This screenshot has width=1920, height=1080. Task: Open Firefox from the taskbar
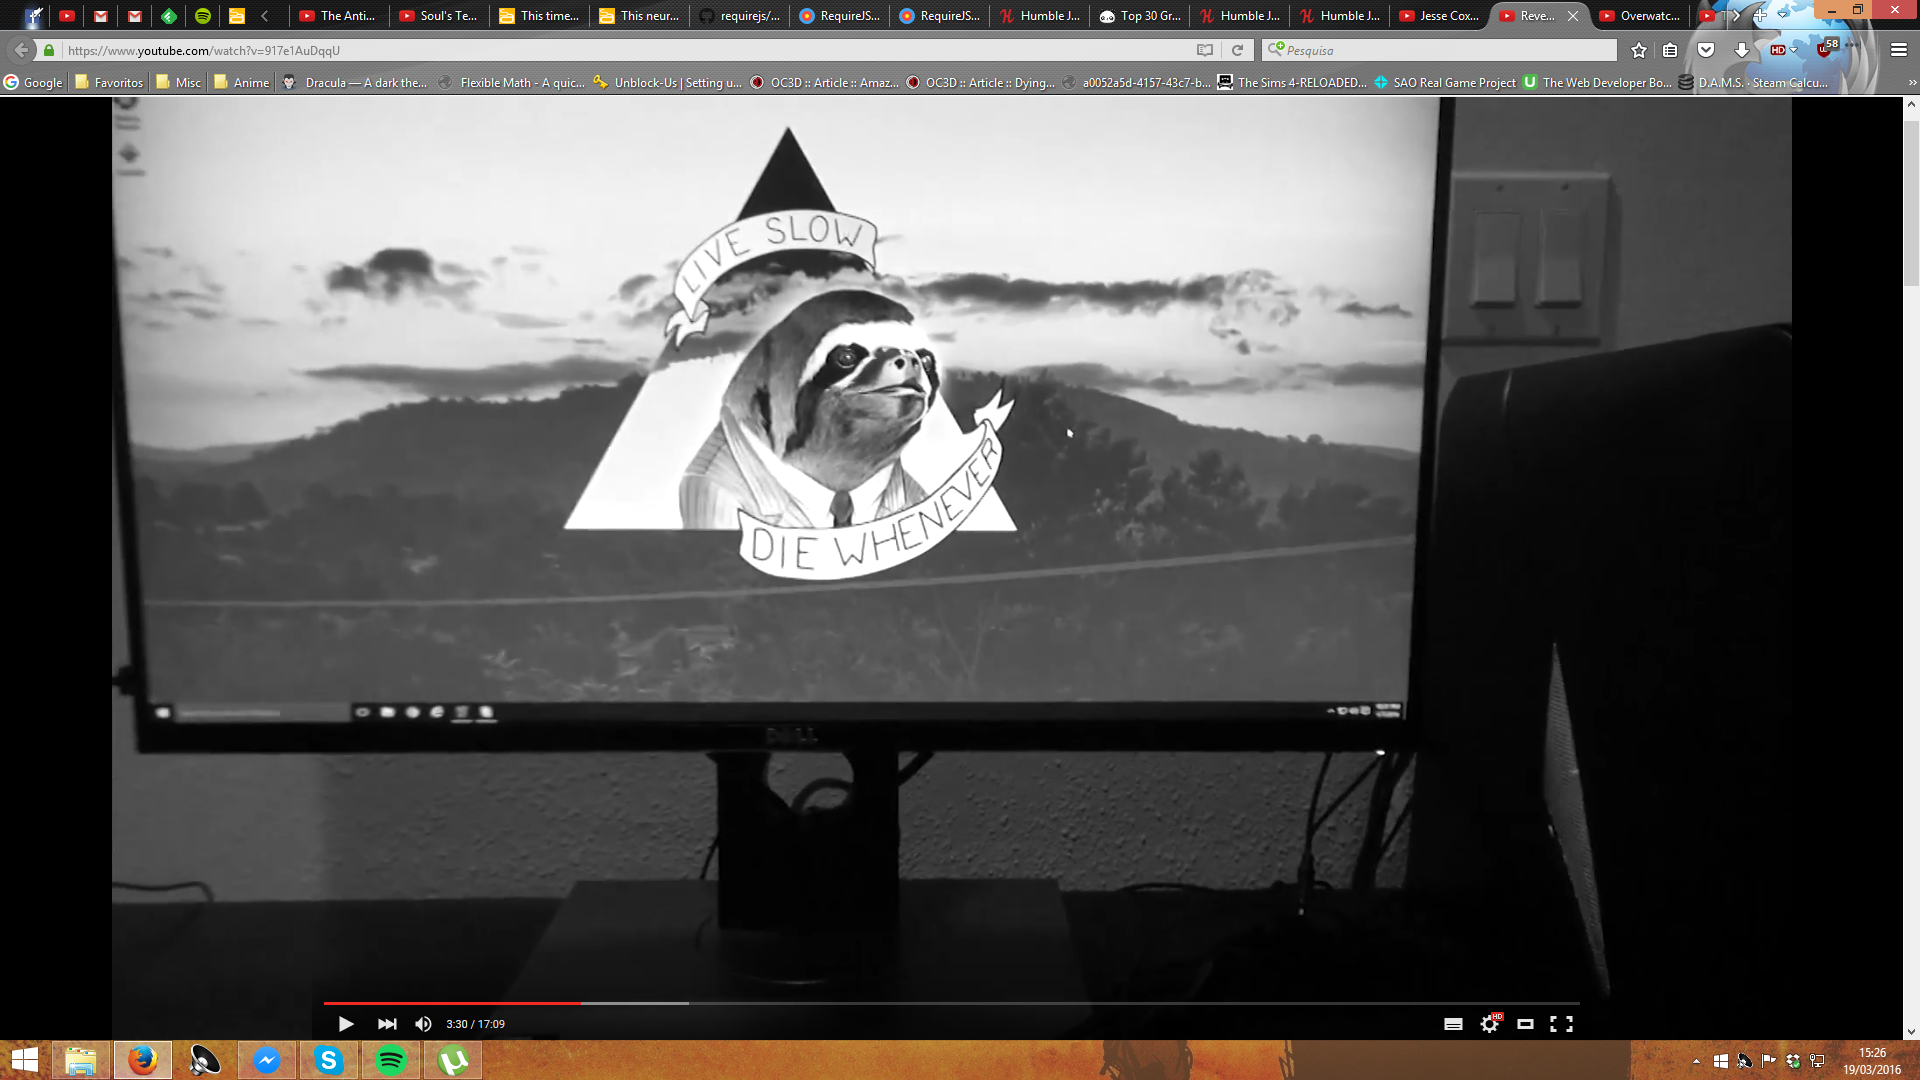pos(142,1060)
